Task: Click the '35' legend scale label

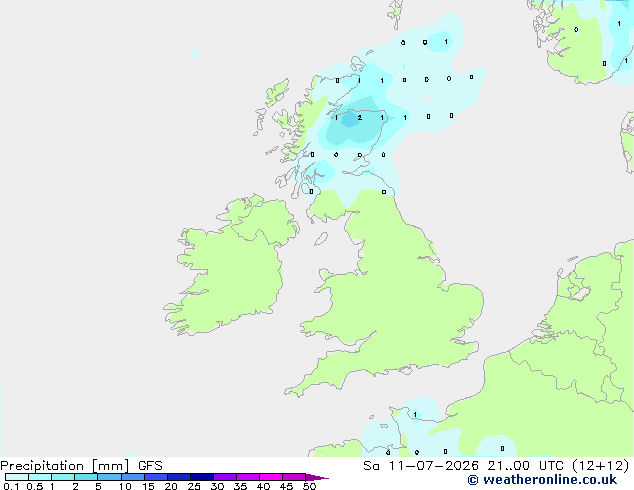Action: [240, 486]
